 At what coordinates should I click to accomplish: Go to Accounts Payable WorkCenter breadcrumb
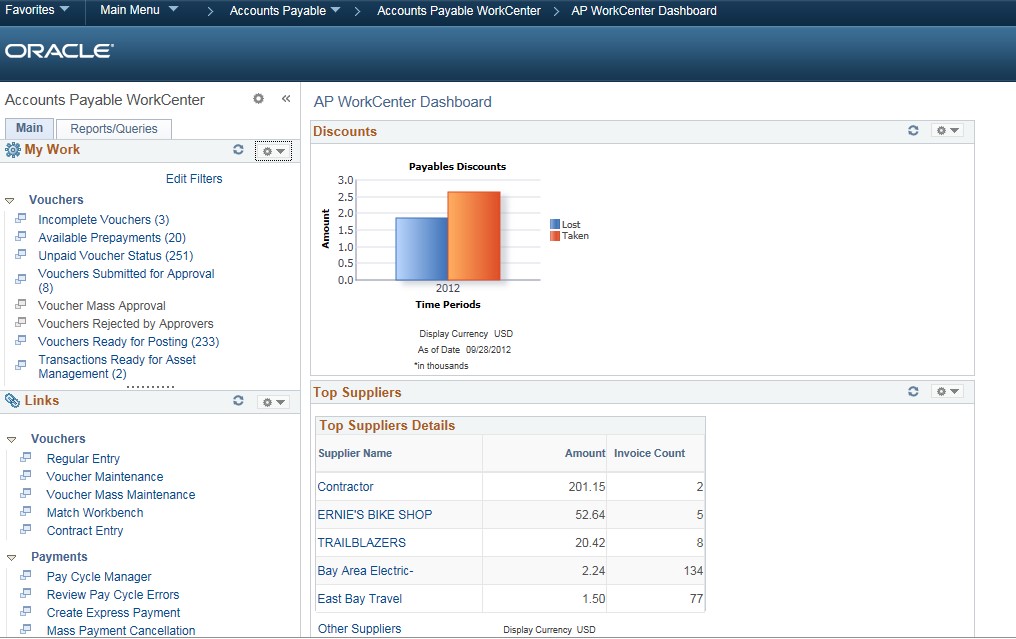(x=459, y=11)
